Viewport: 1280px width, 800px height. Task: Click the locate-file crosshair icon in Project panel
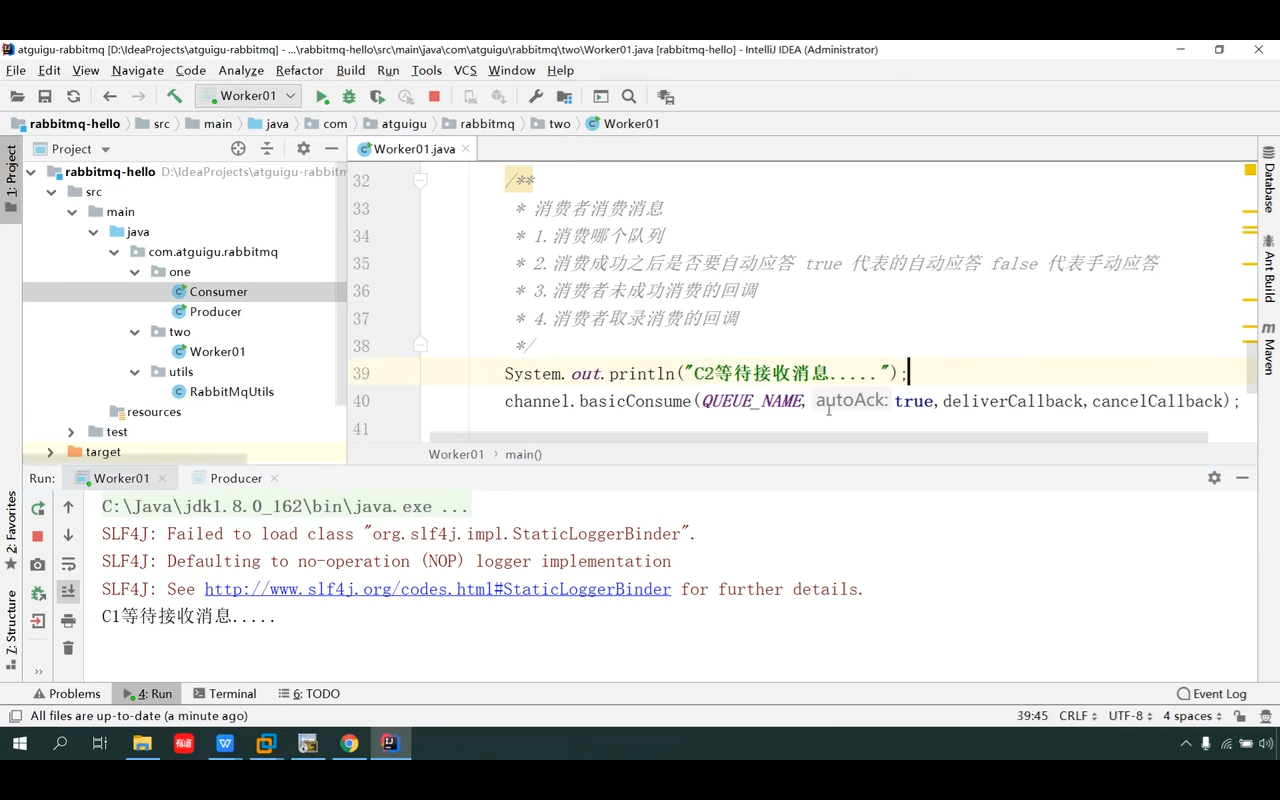238,149
